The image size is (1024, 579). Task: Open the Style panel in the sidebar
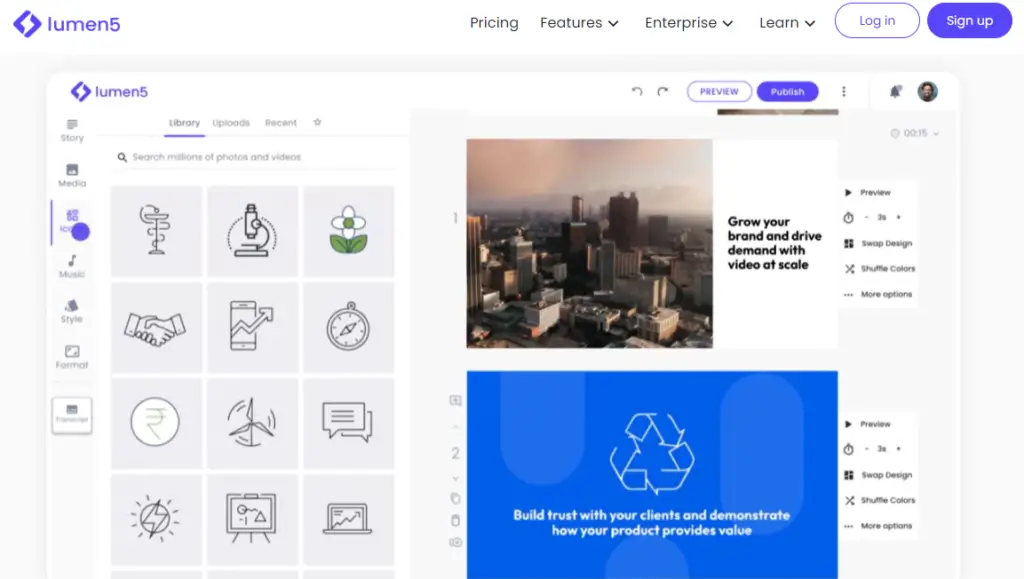72,311
